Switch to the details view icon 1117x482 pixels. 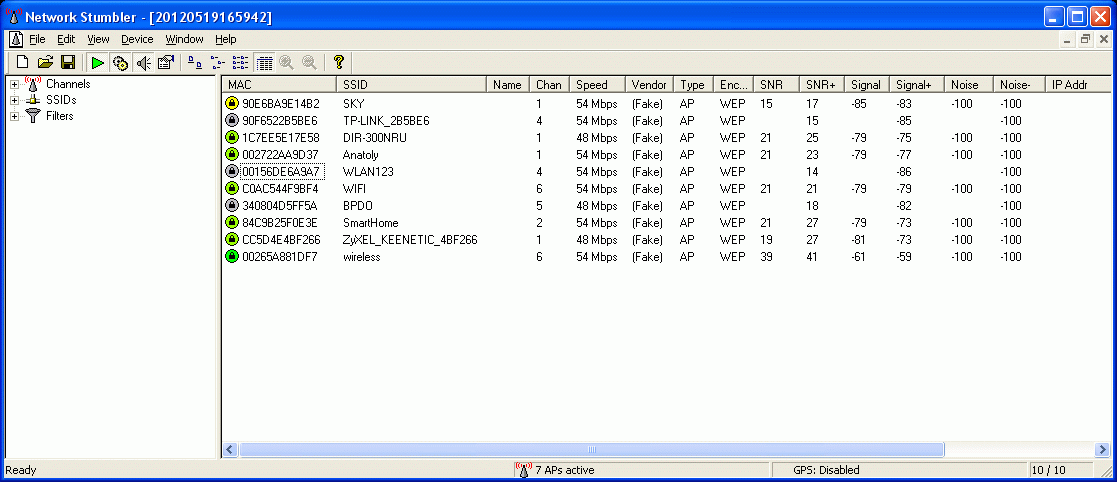pos(264,63)
